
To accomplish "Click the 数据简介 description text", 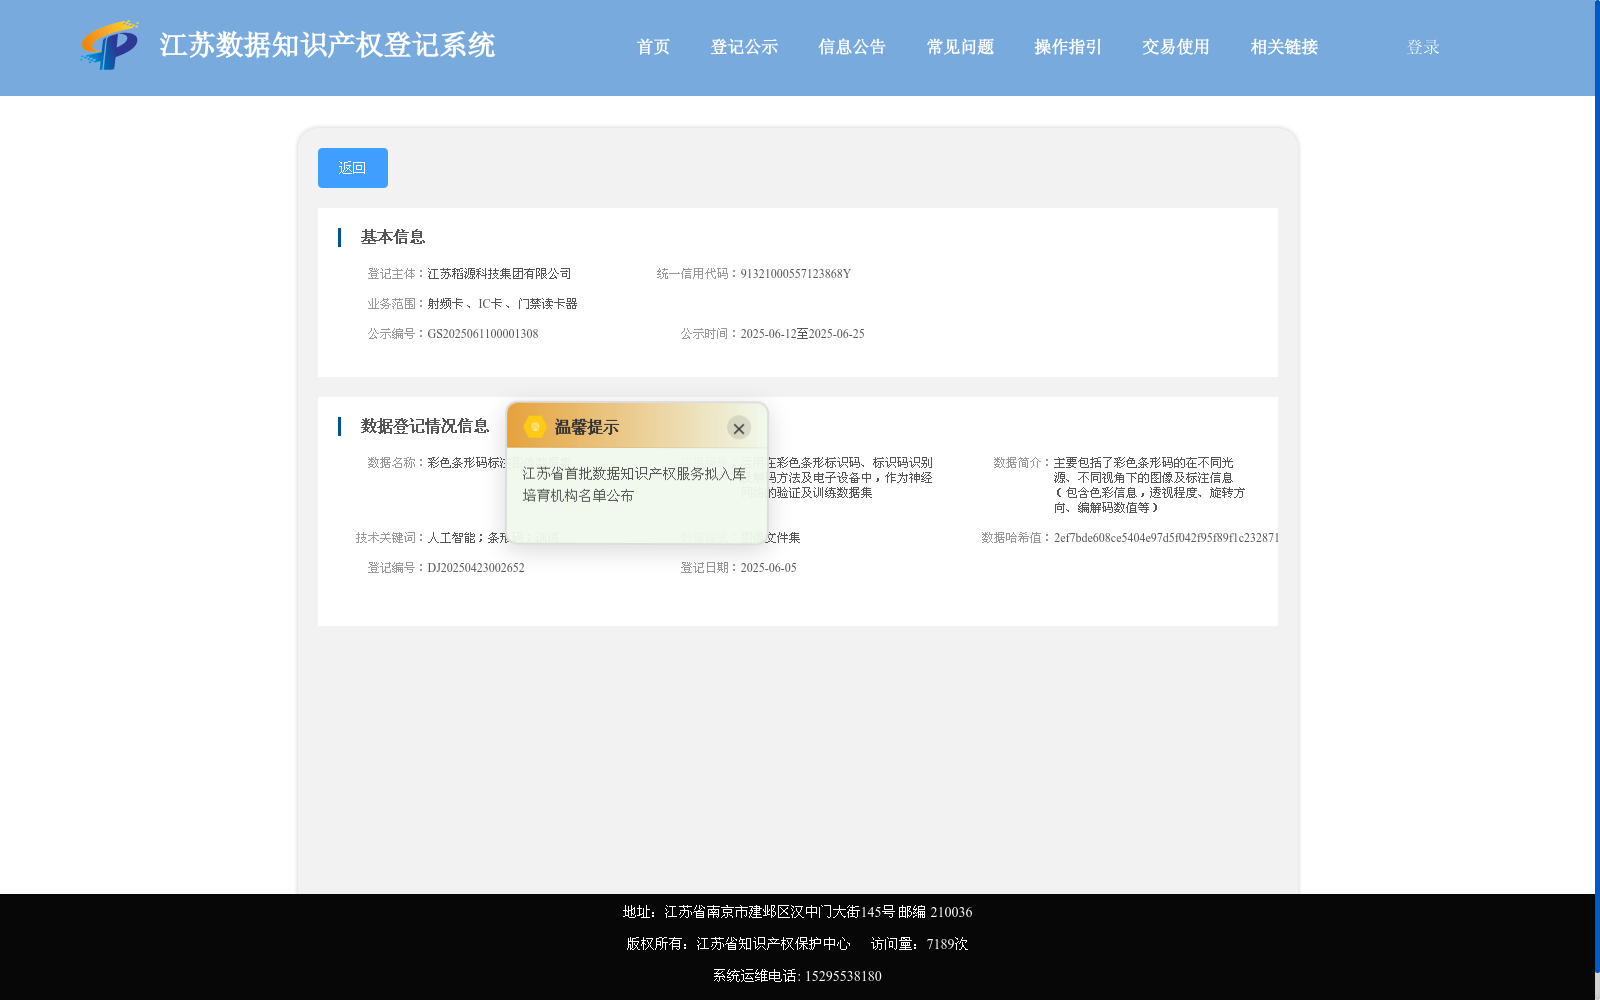I will (1149, 485).
